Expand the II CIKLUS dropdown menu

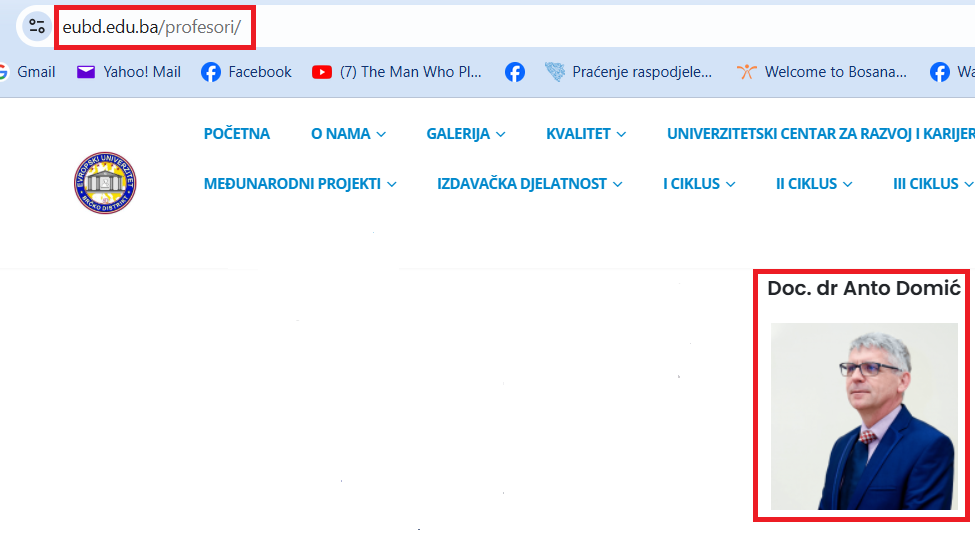814,184
